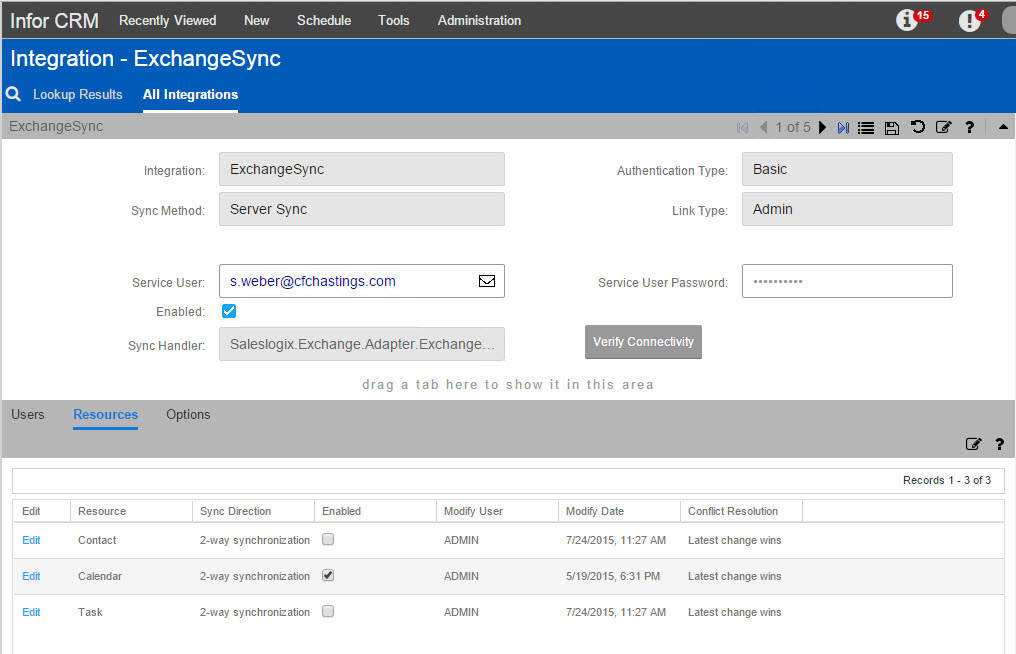The image size is (1016, 654).
Task: Edit the Task resource row
Action: [x=31, y=612]
